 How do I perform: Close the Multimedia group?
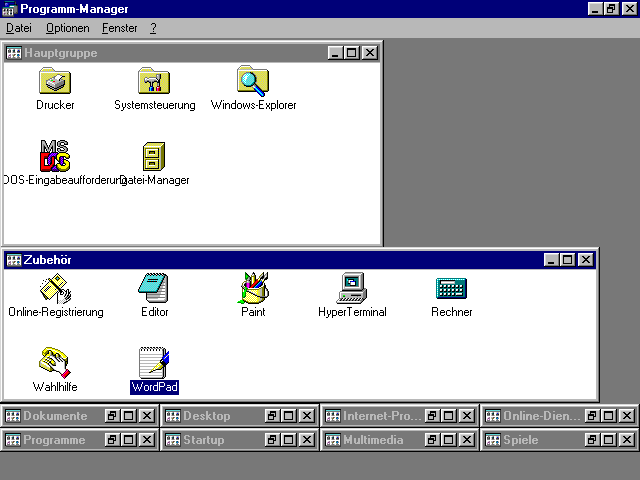(x=467, y=440)
